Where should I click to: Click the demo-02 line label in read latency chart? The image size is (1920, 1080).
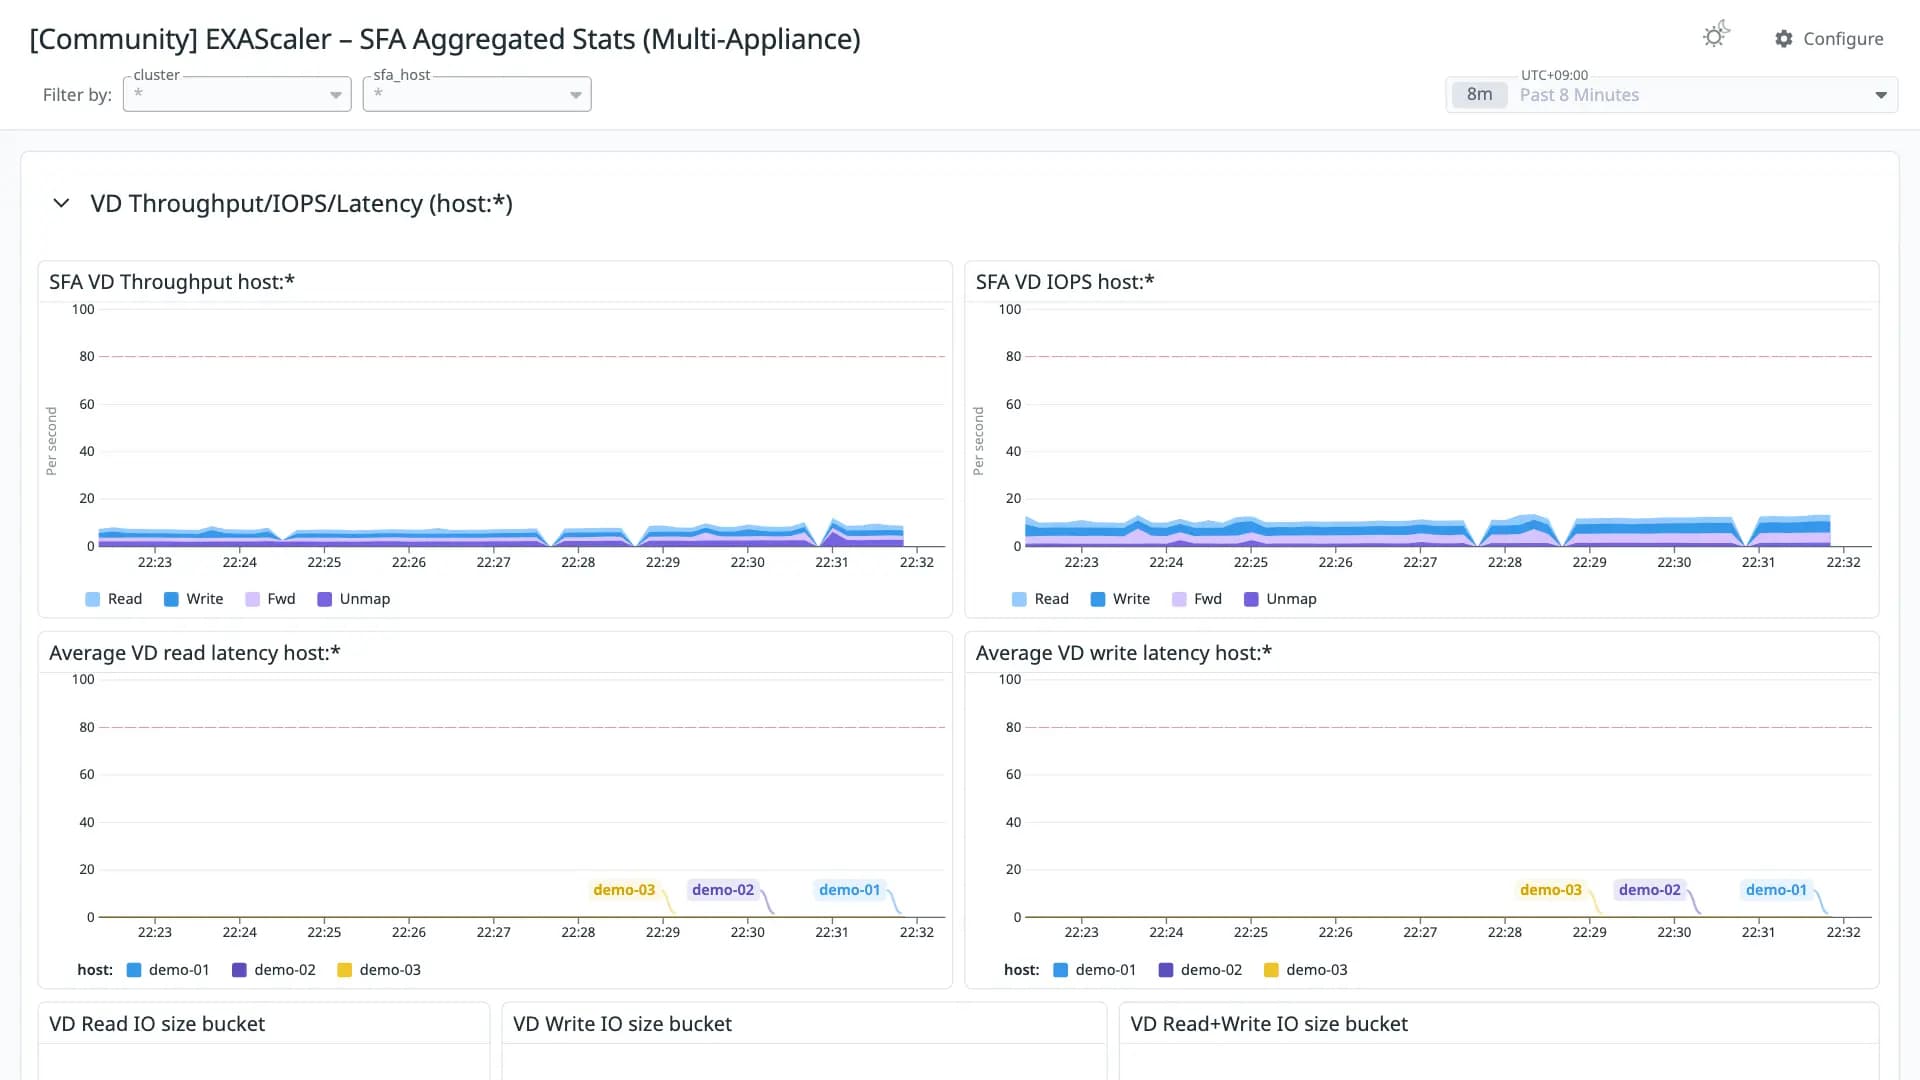click(723, 890)
